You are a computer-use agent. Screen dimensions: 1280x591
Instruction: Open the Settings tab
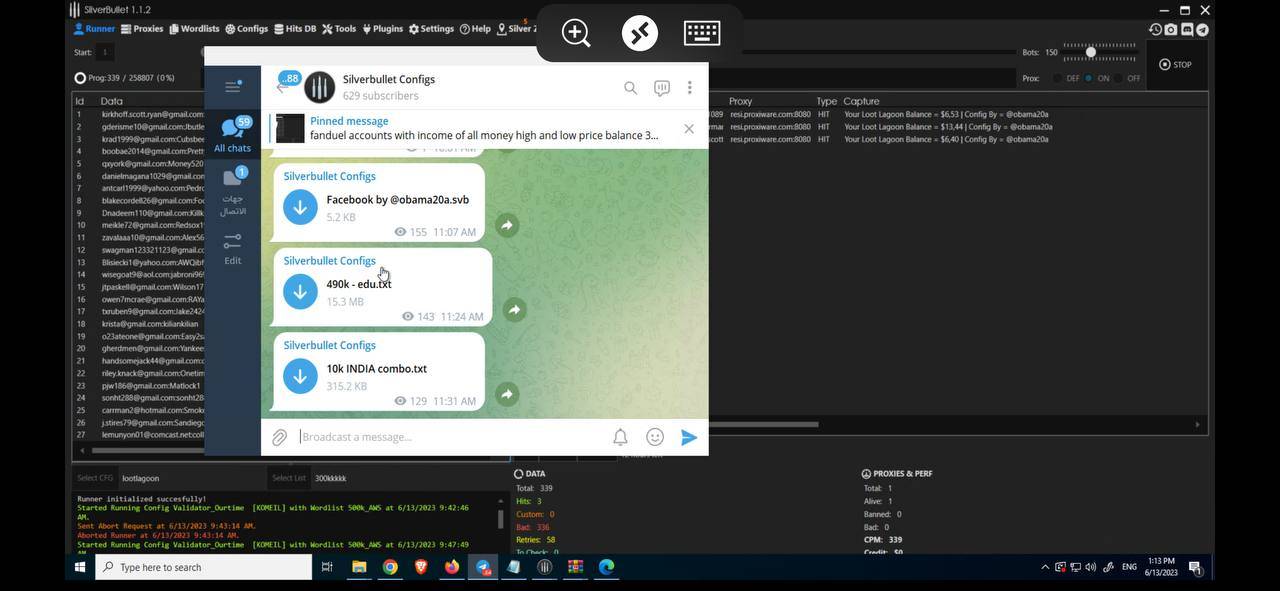coord(431,29)
